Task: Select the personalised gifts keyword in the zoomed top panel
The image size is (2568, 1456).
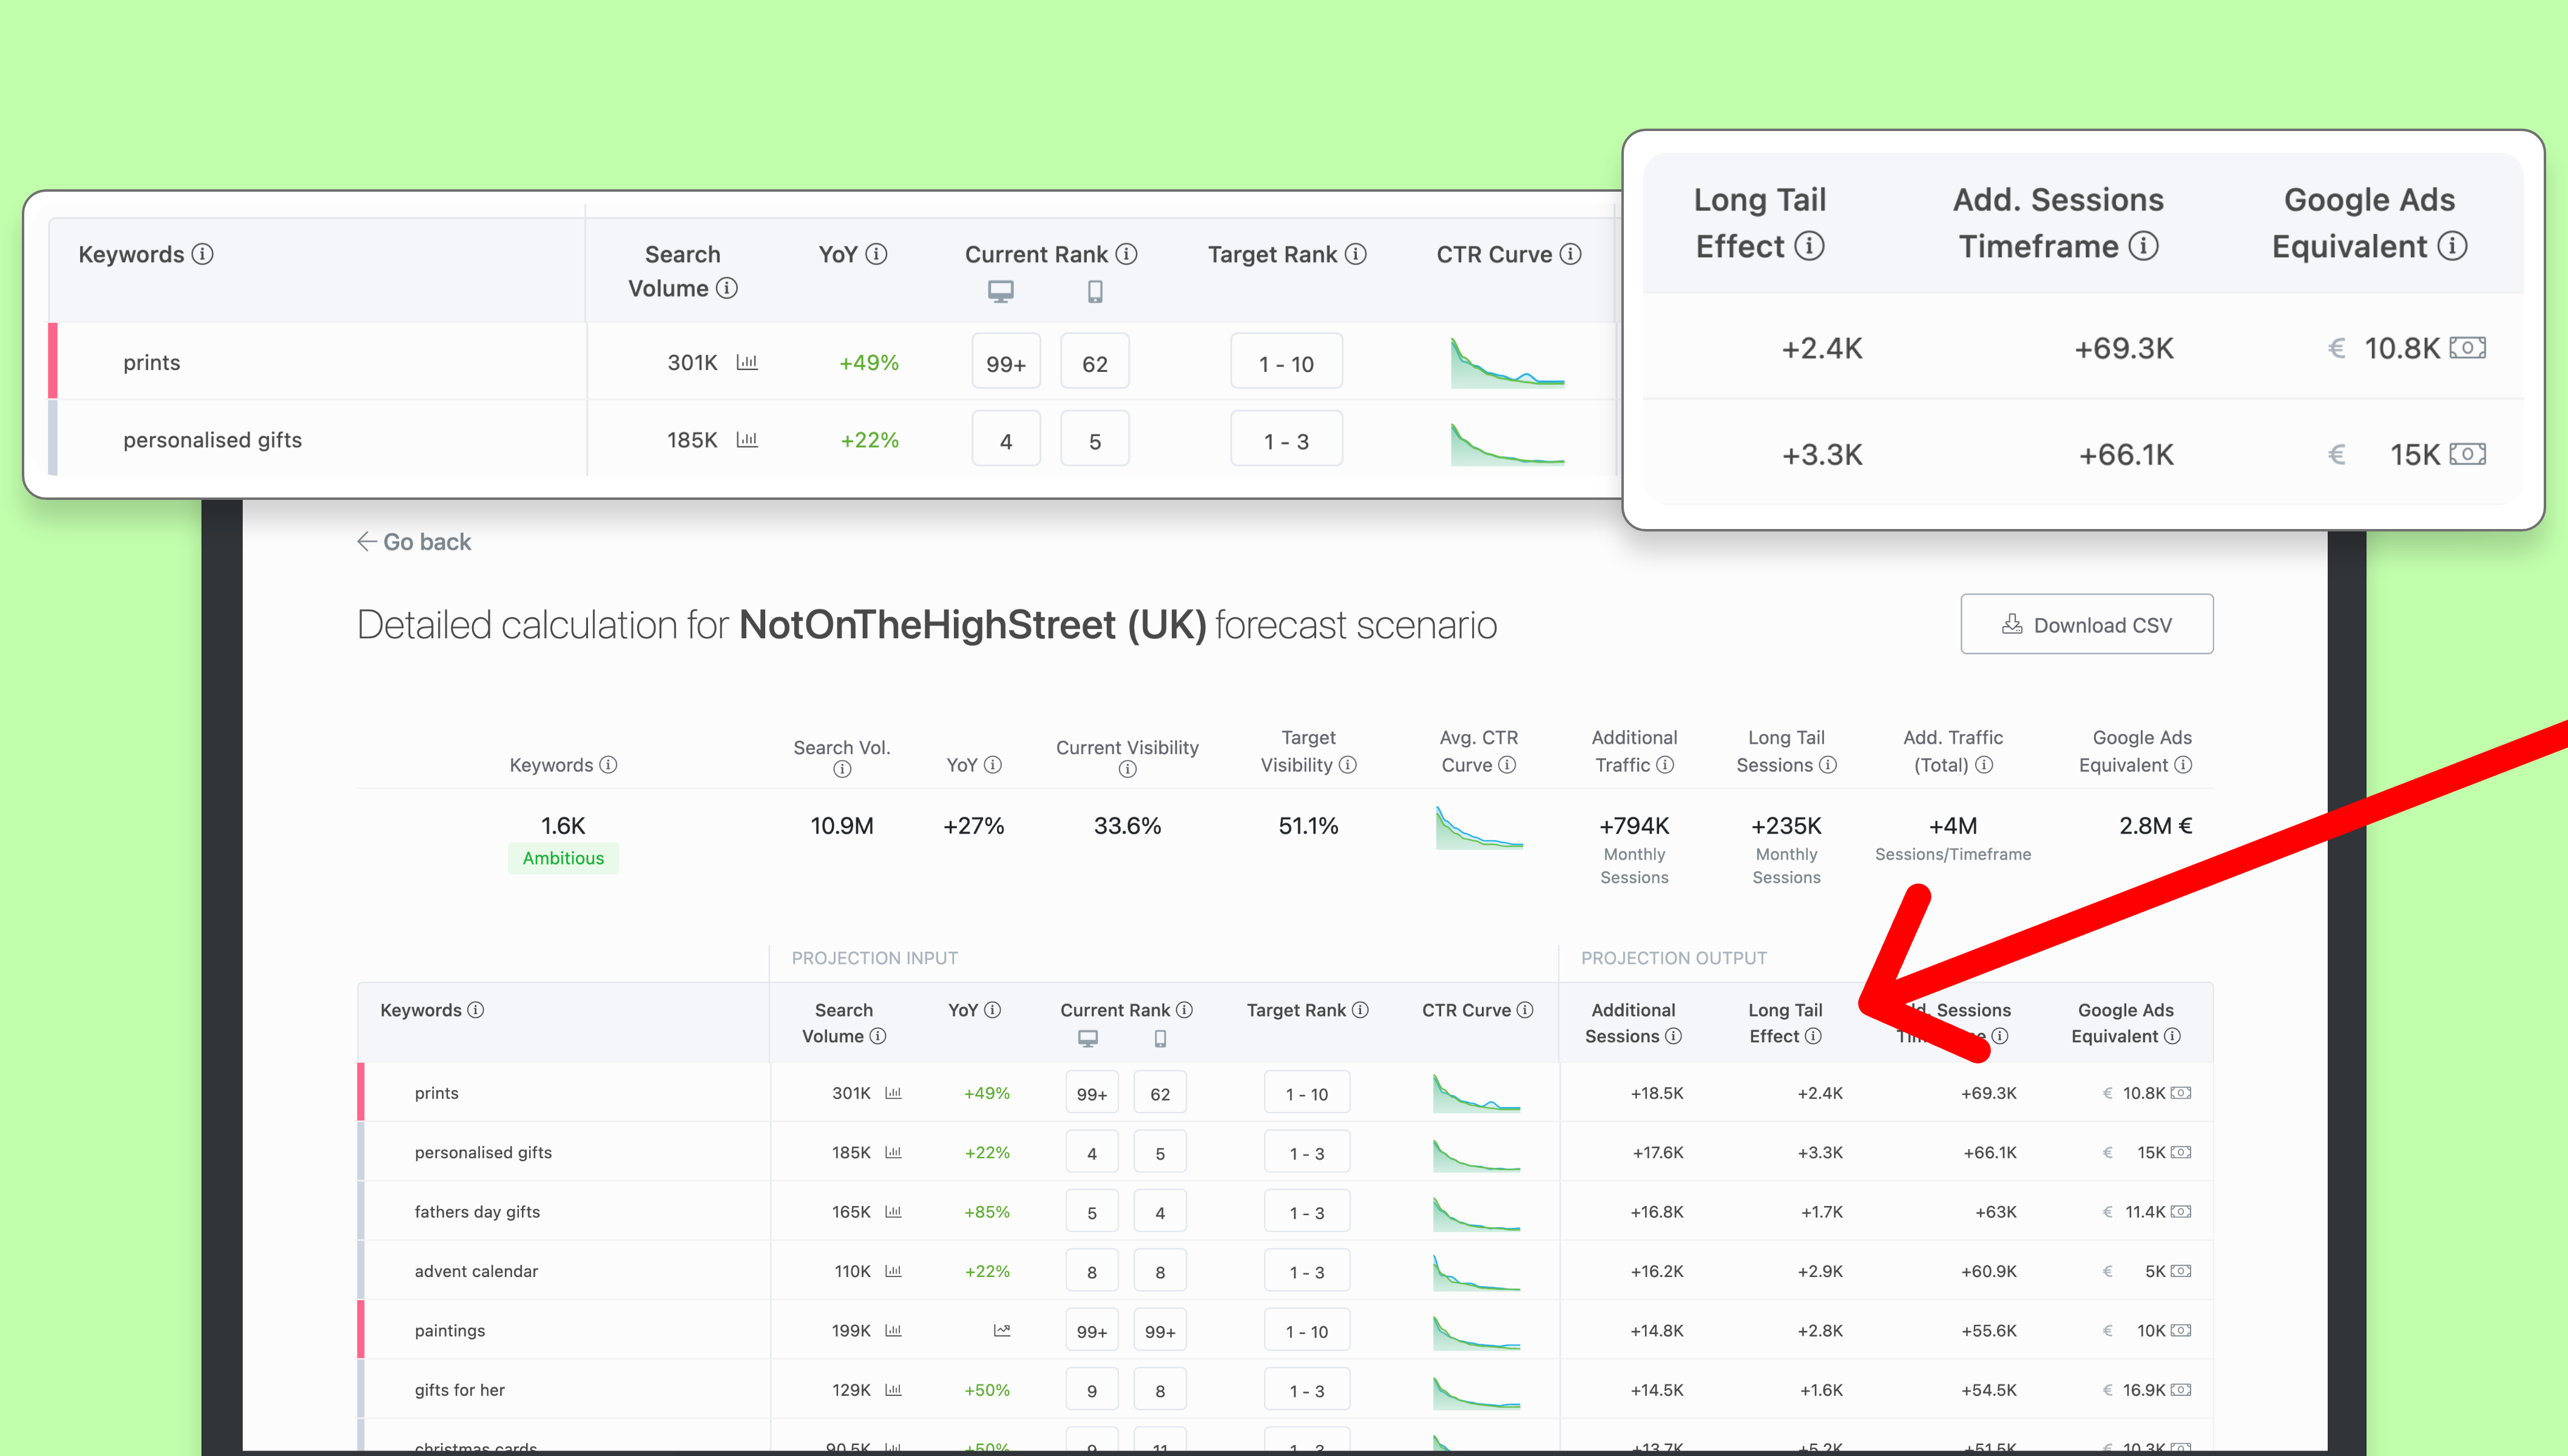Action: coord(212,440)
